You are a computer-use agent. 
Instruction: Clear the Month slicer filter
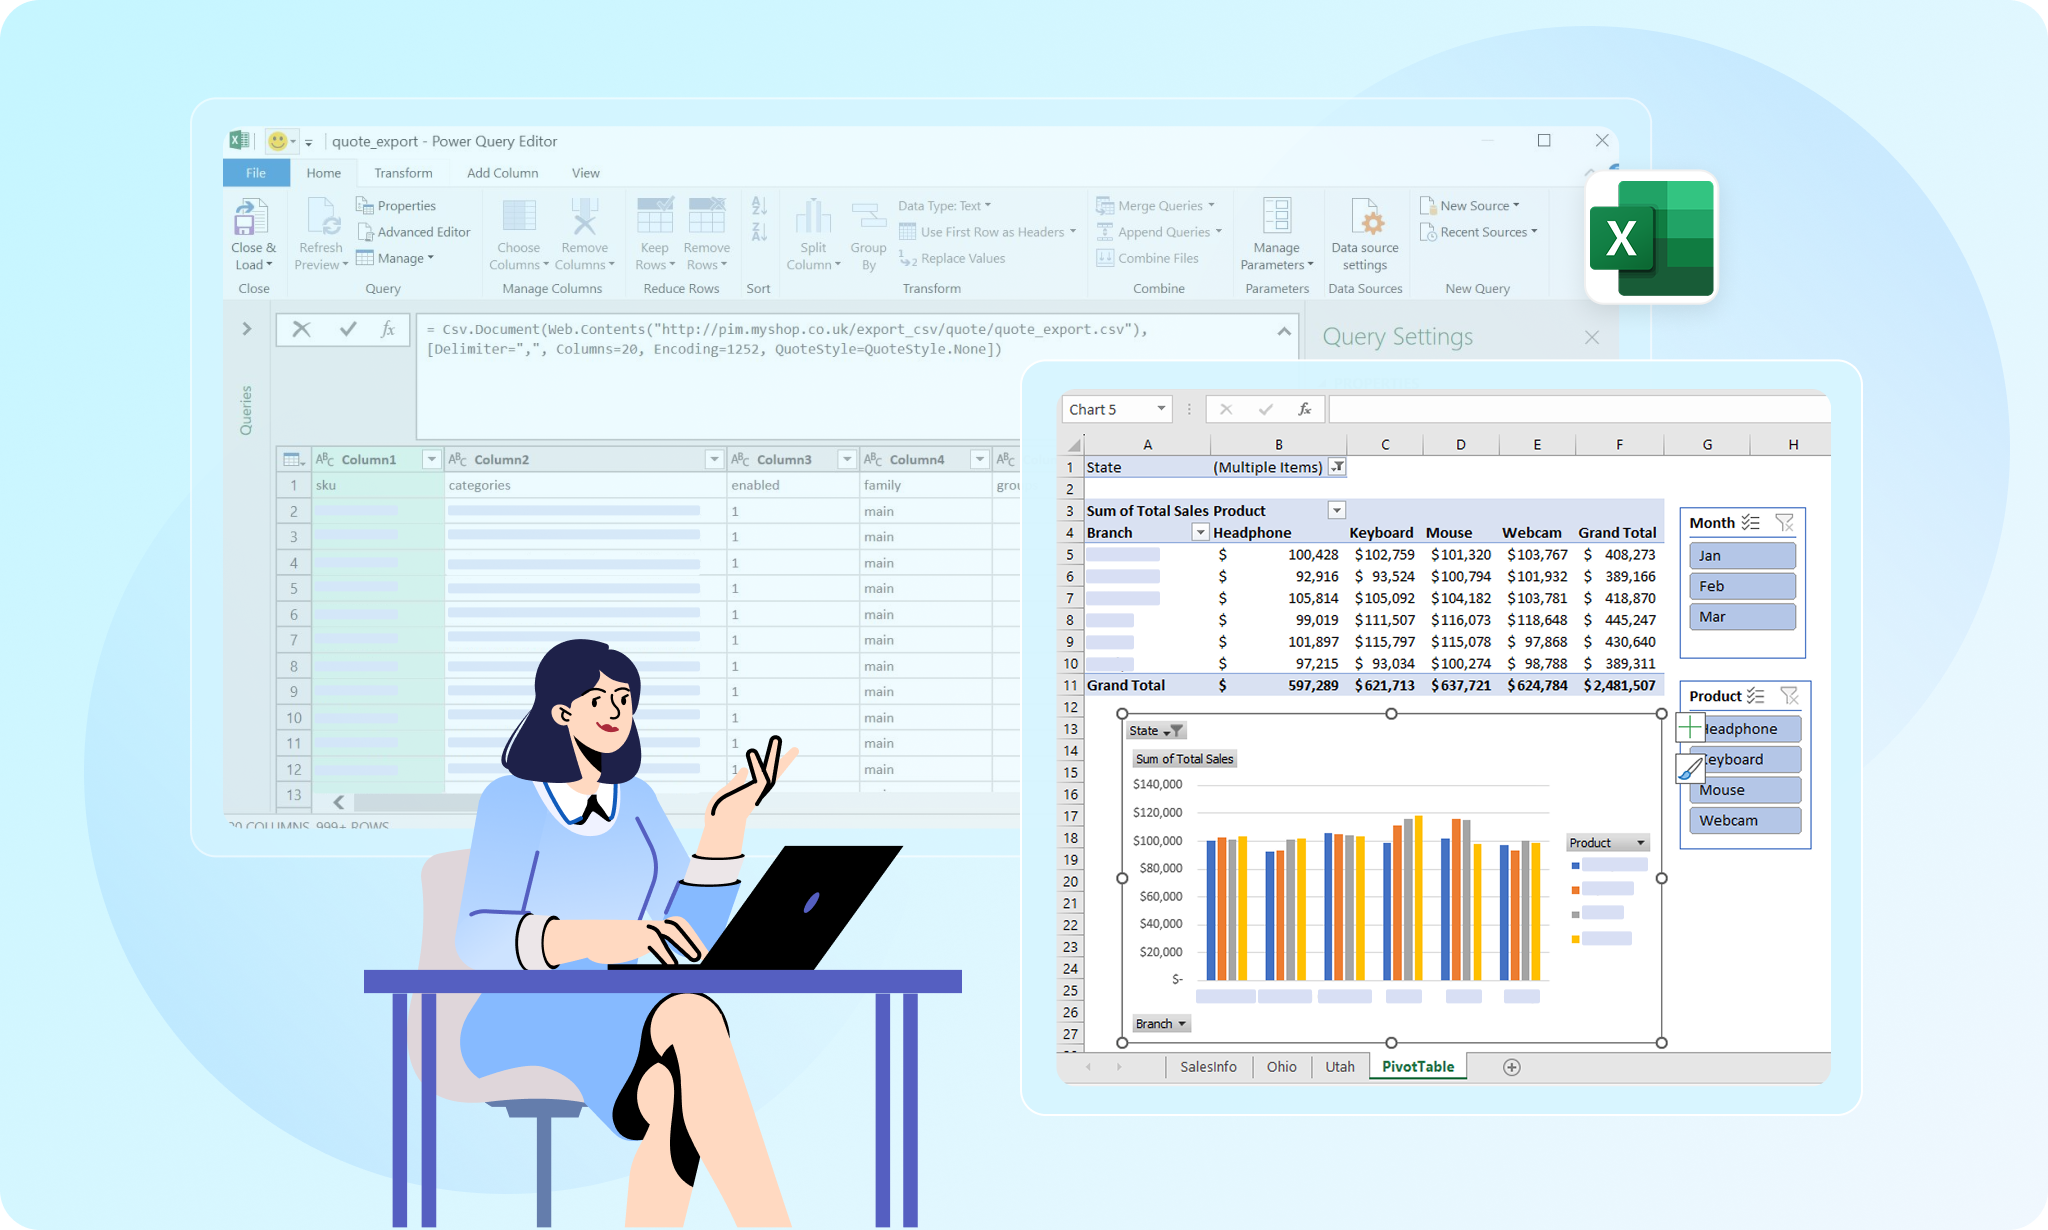pyautogui.click(x=1785, y=522)
